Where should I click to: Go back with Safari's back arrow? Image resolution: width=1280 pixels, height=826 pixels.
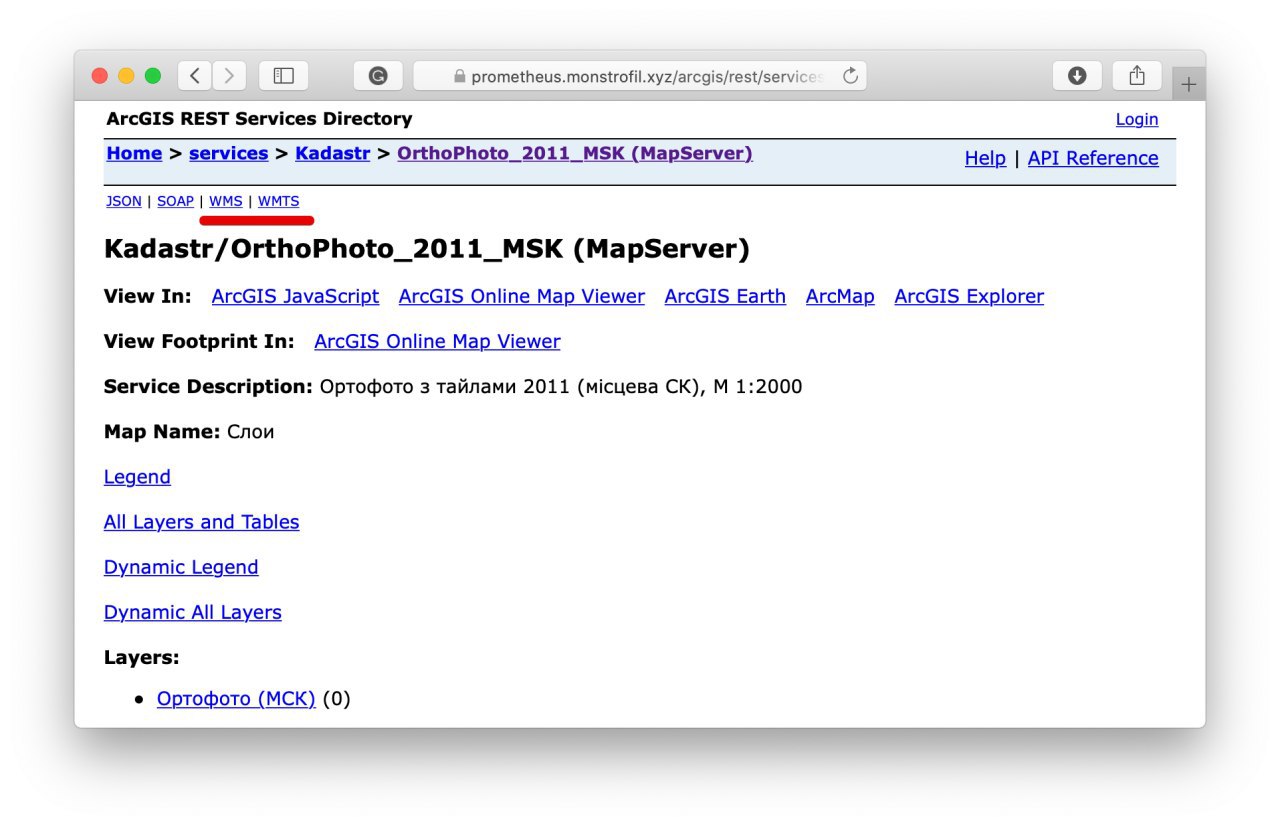pos(196,76)
